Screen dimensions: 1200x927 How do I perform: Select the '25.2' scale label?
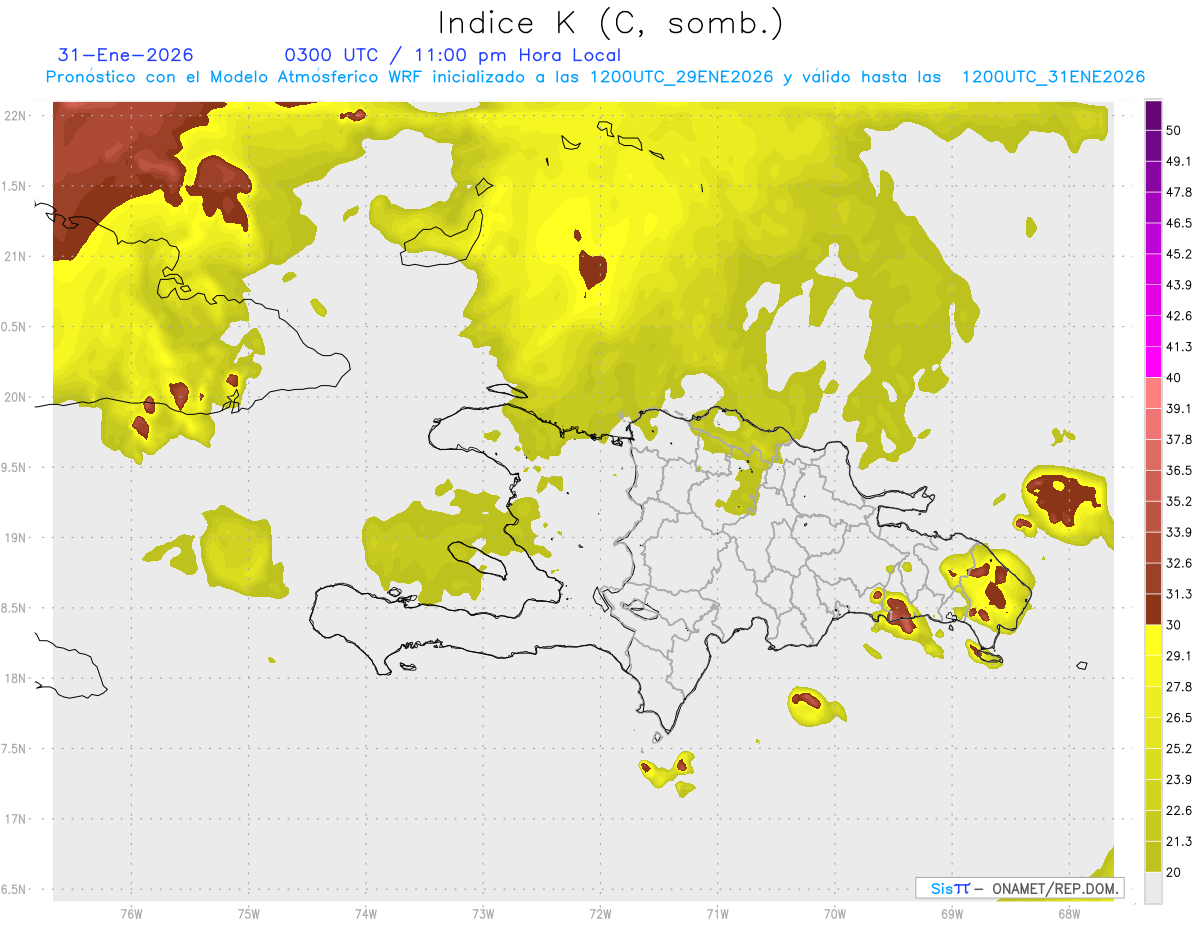tap(1179, 749)
